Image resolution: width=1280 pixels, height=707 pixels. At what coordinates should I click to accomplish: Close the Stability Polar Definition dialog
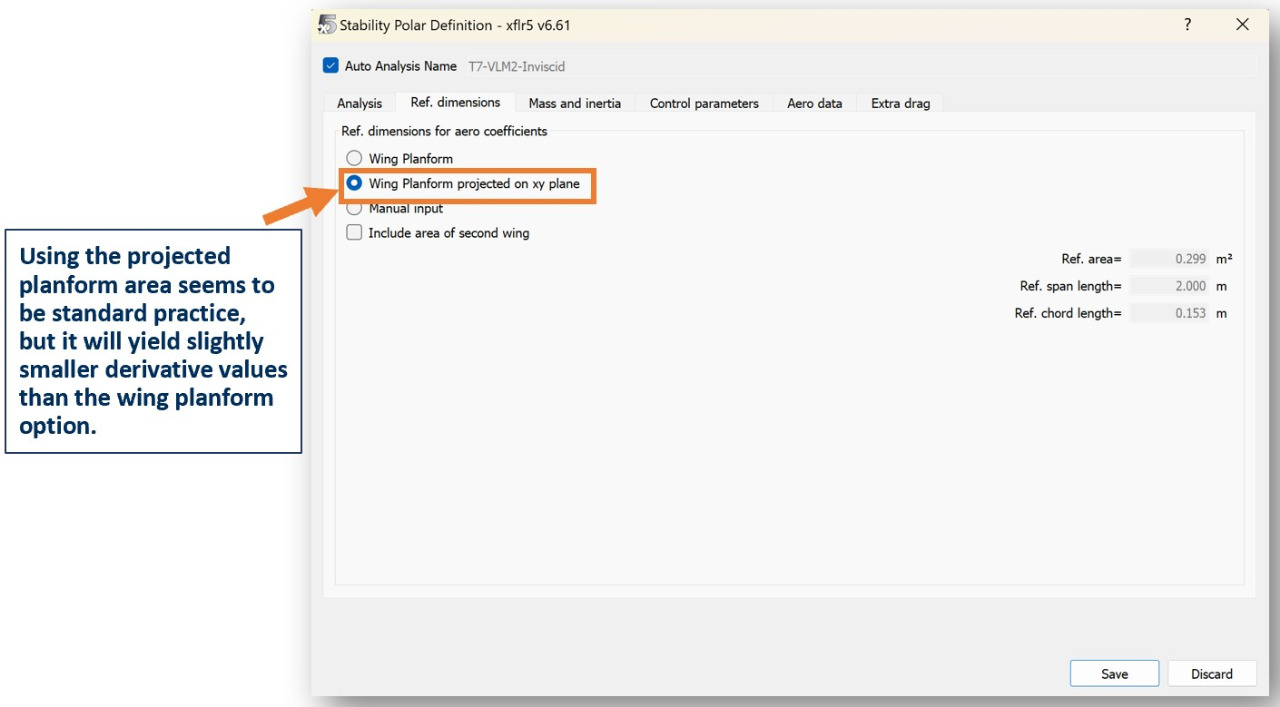(1242, 25)
